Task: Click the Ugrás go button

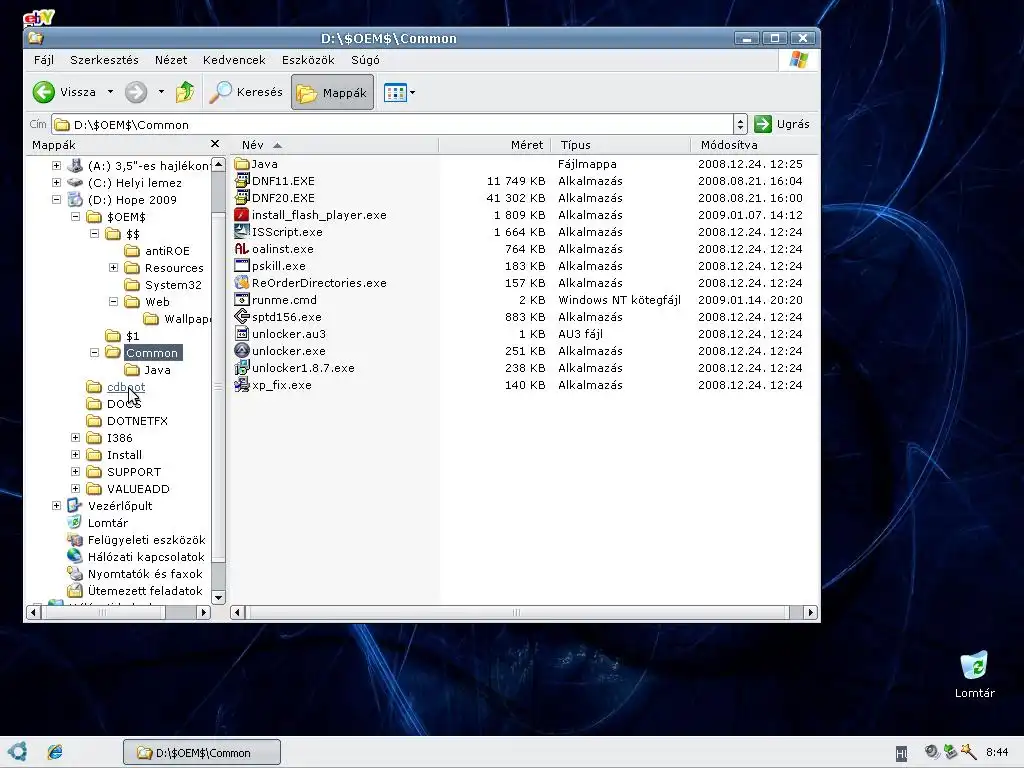Action: (x=782, y=124)
